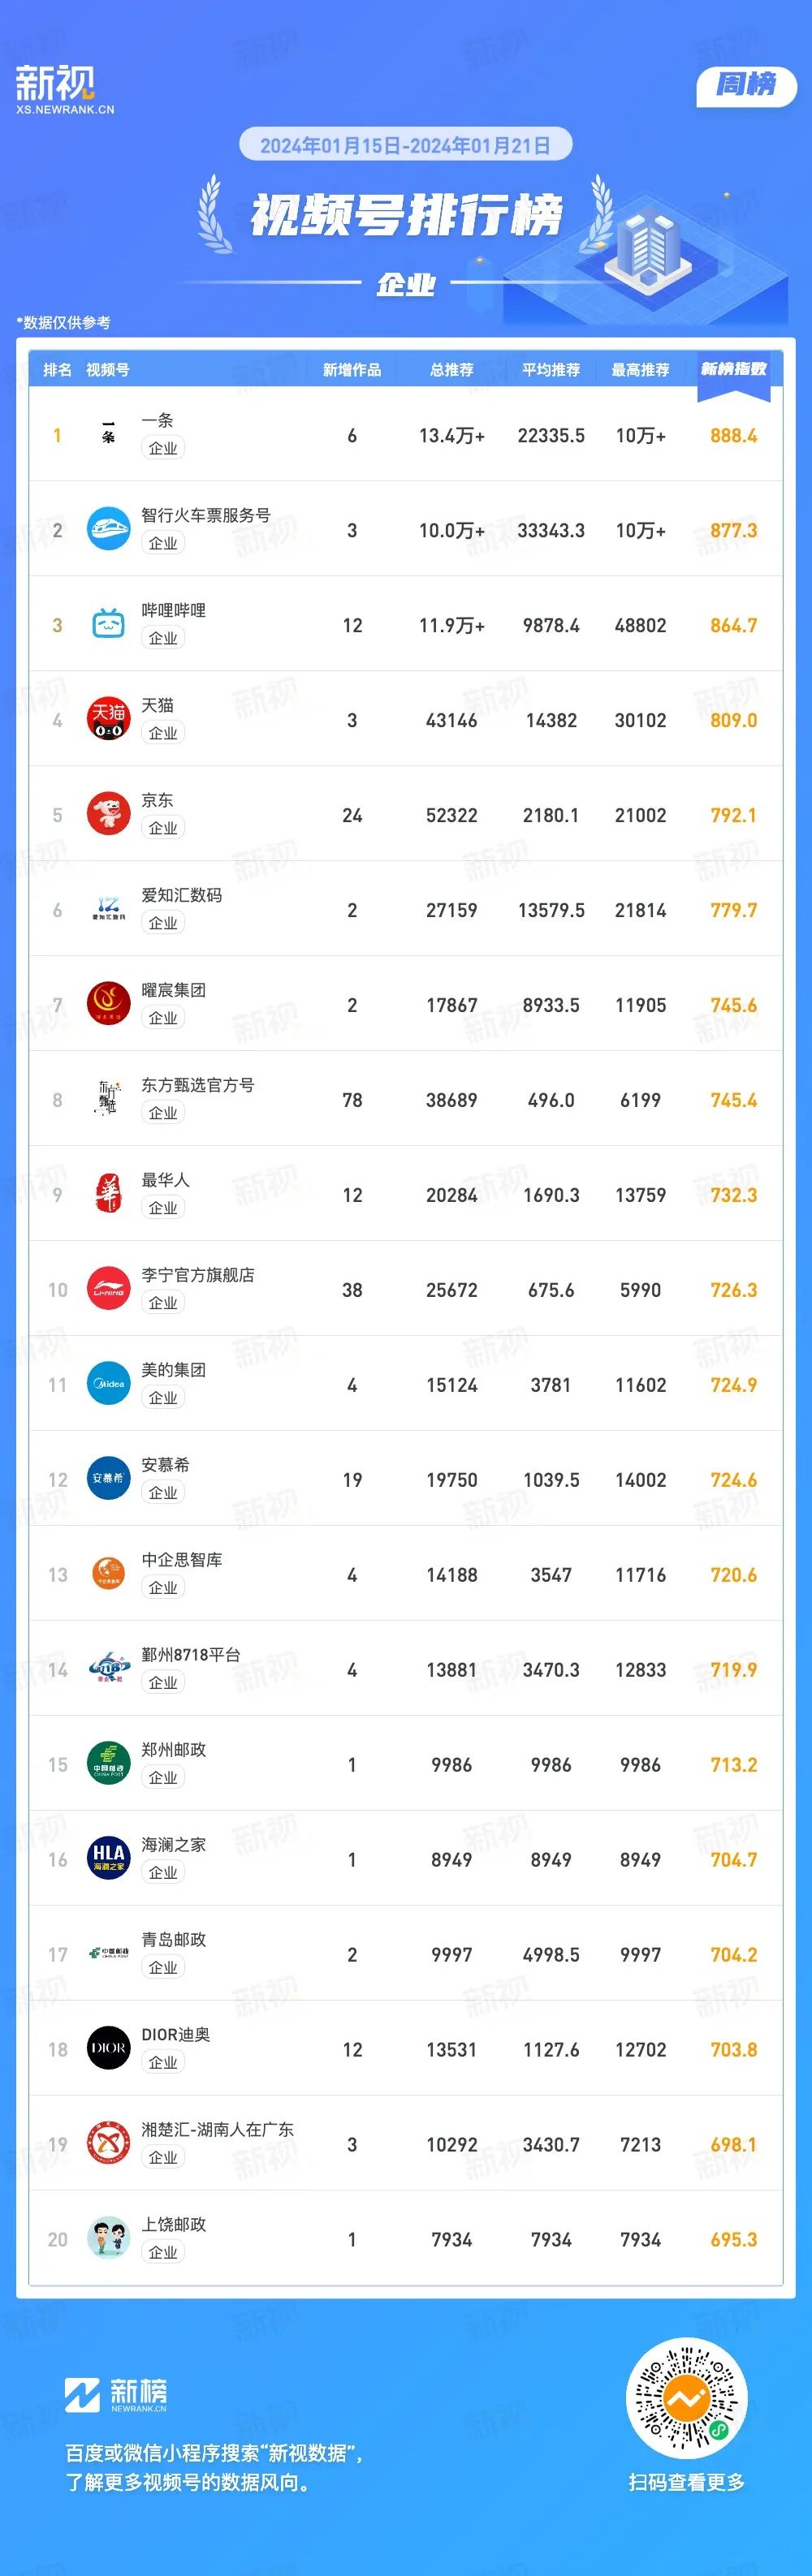
Task: Sort by 新榜指数 column header
Action: 733,369
